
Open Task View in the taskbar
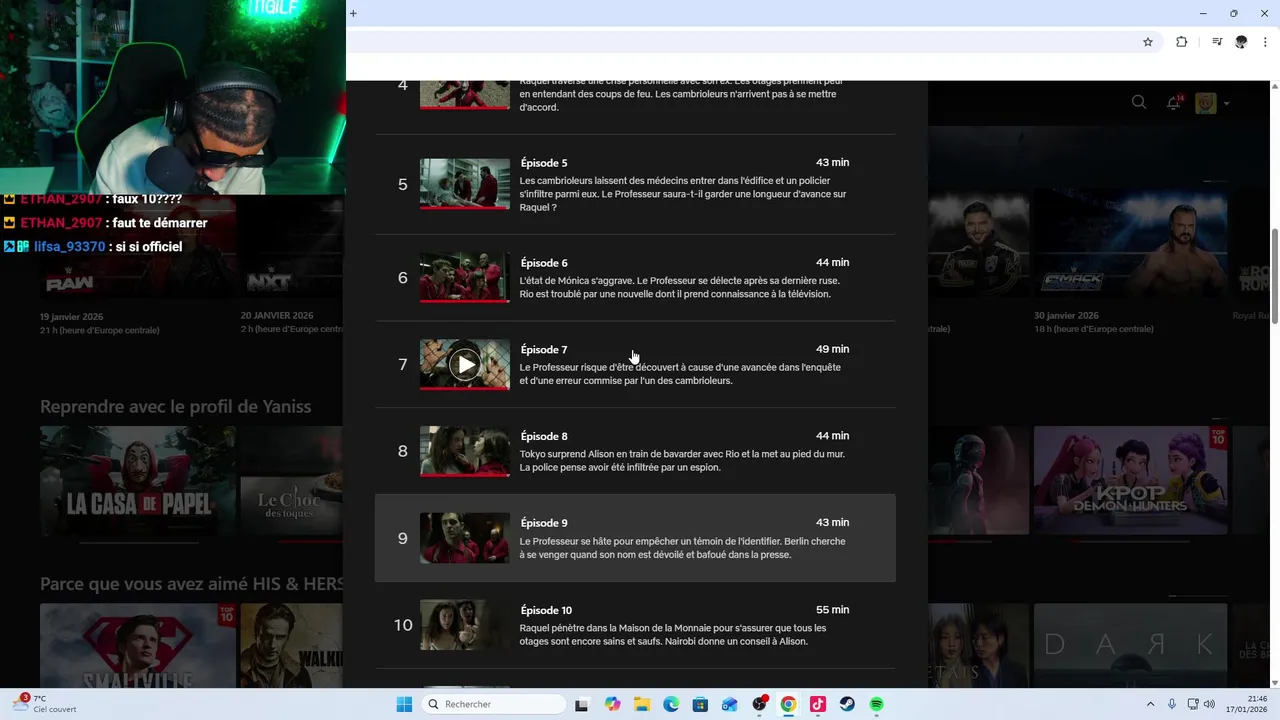[582, 704]
